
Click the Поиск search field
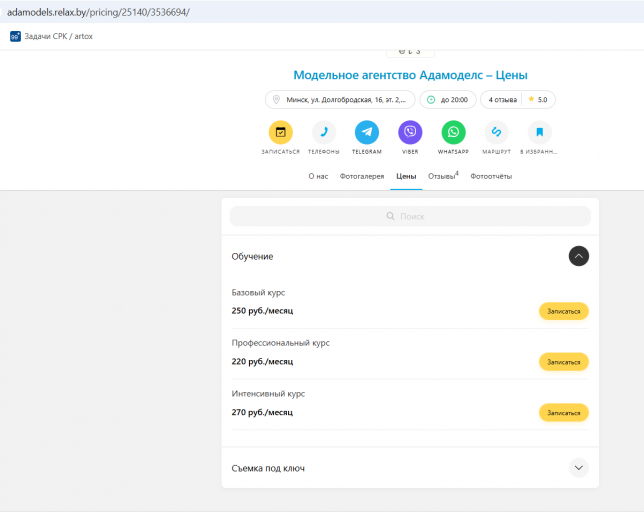click(410, 216)
